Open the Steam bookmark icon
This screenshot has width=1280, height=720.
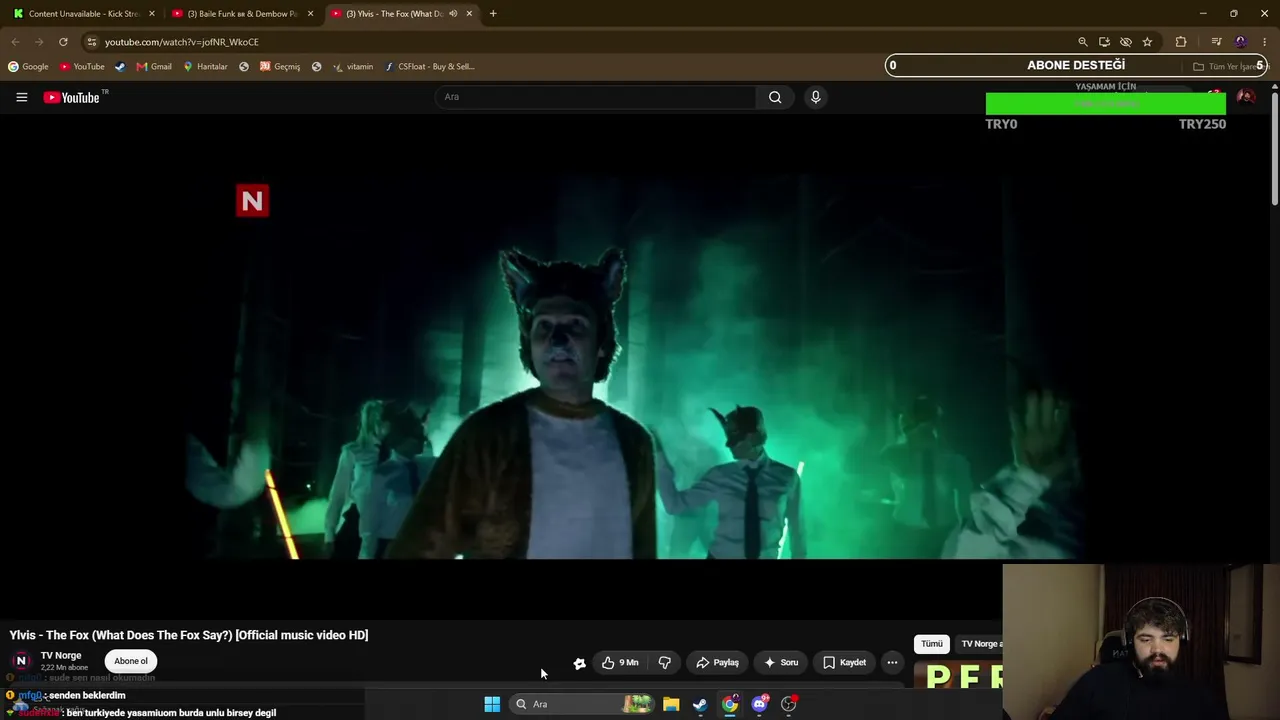[x=120, y=67]
